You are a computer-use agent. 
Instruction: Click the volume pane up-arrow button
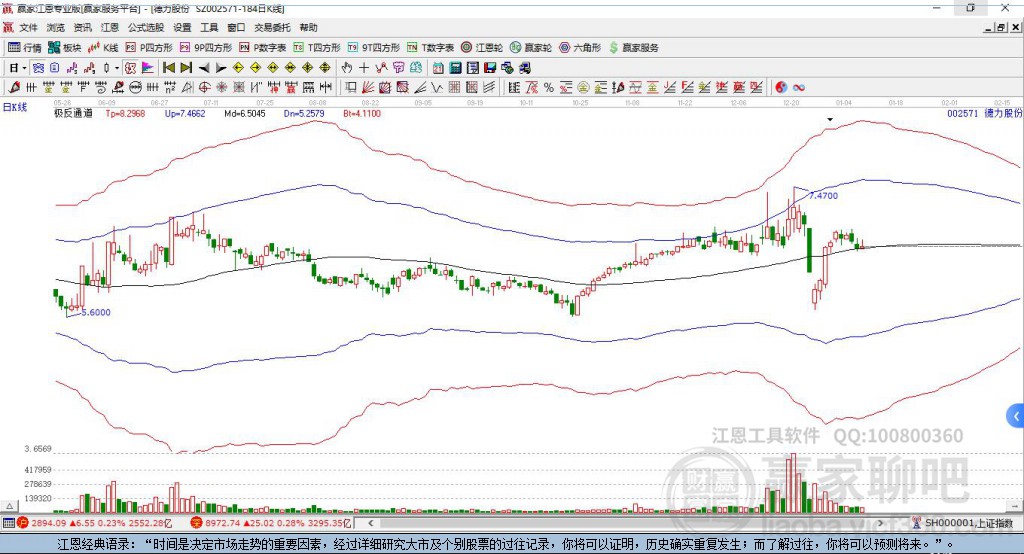(x=9, y=506)
